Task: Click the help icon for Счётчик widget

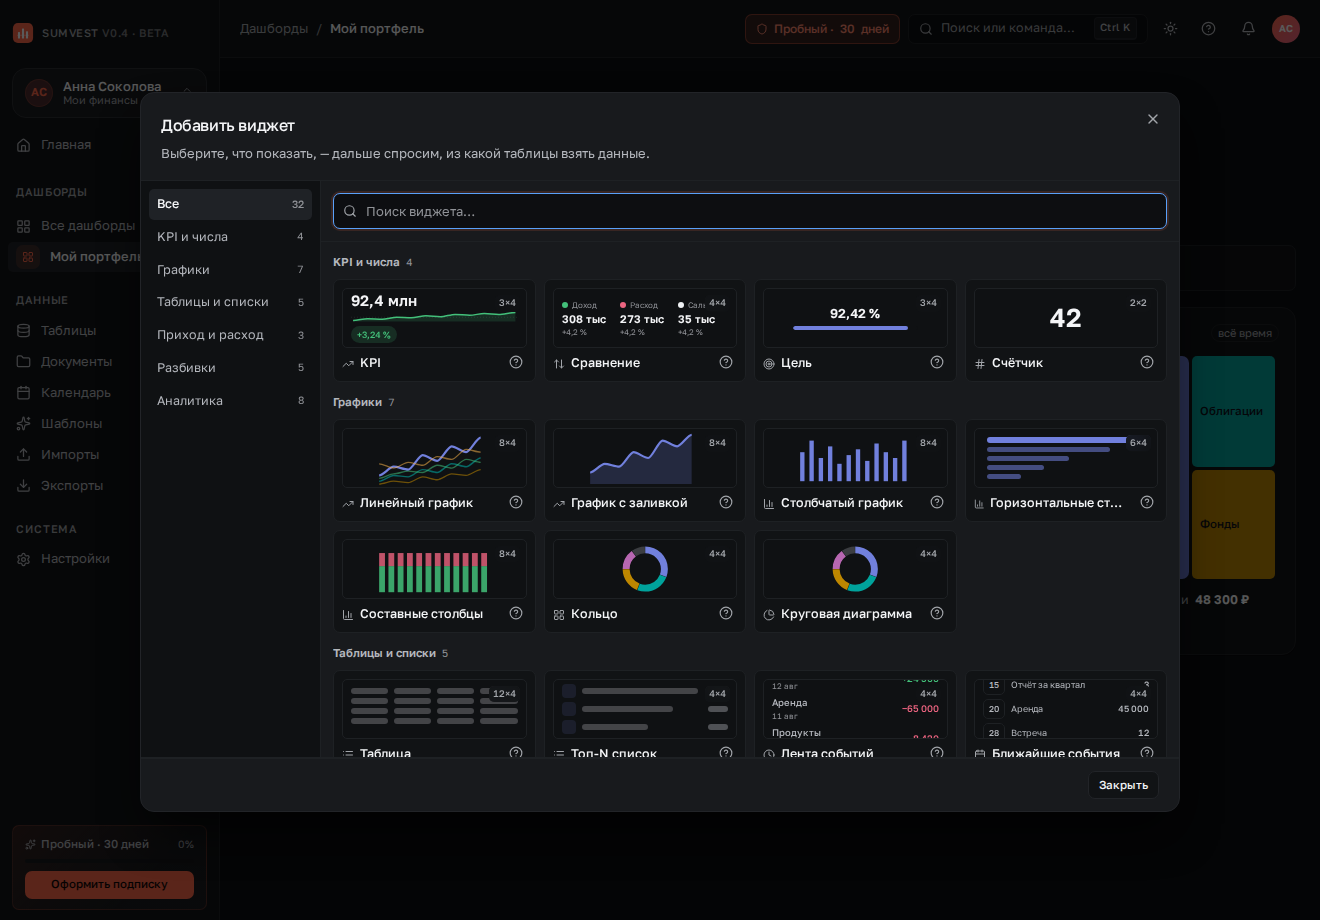Action: [1147, 362]
